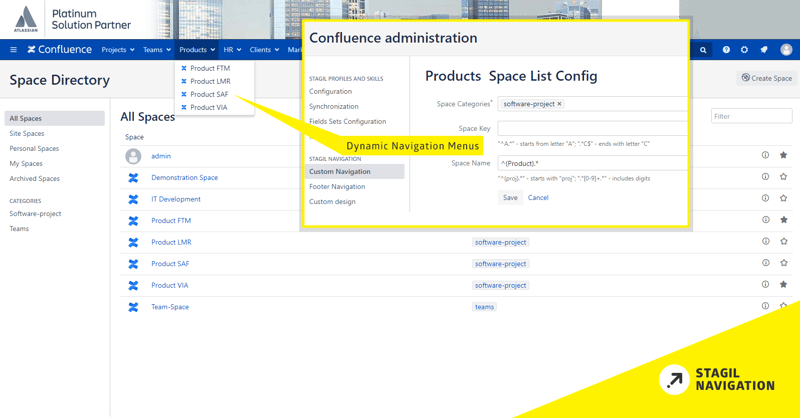The height and width of the screenshot is (418, 800).
Task: Toggle favorite star for Product VIA
Action: (784, 284)
